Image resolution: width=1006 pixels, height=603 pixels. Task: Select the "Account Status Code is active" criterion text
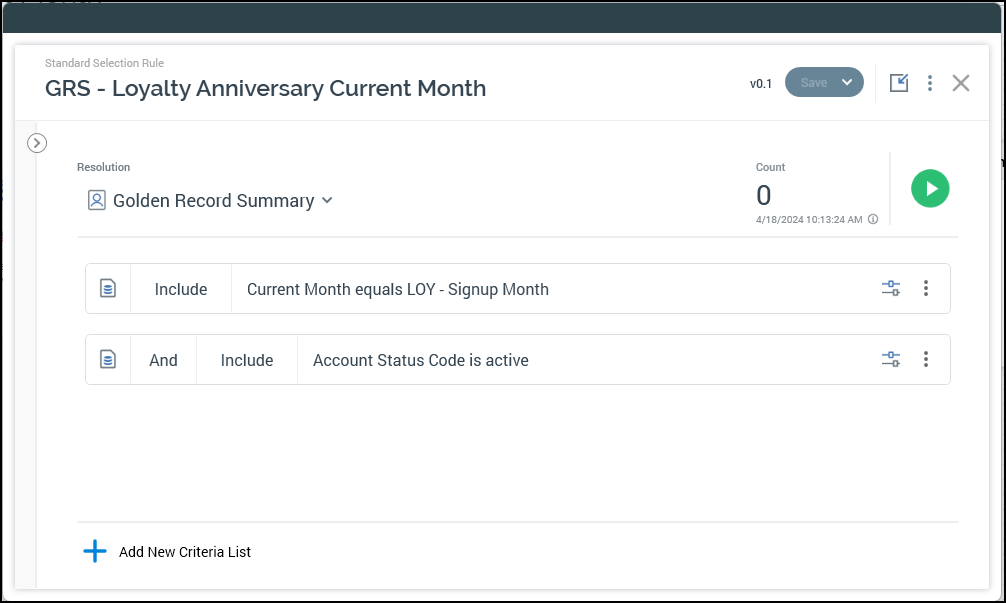tap(420, 360)
